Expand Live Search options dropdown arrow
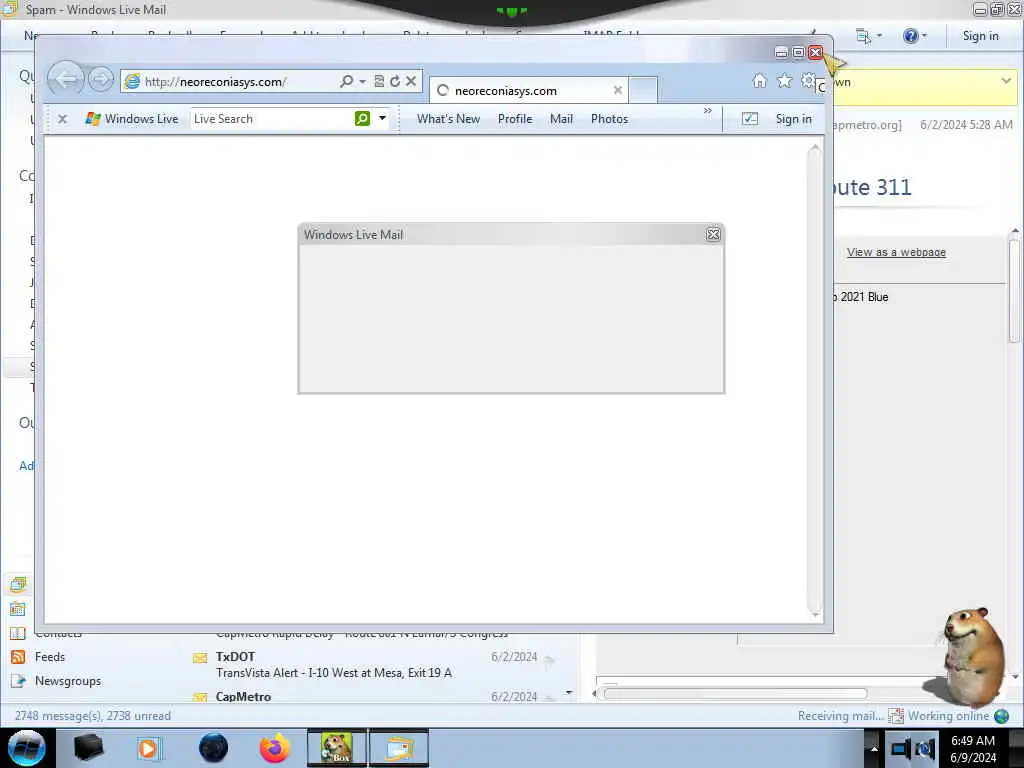 point(382,119)
